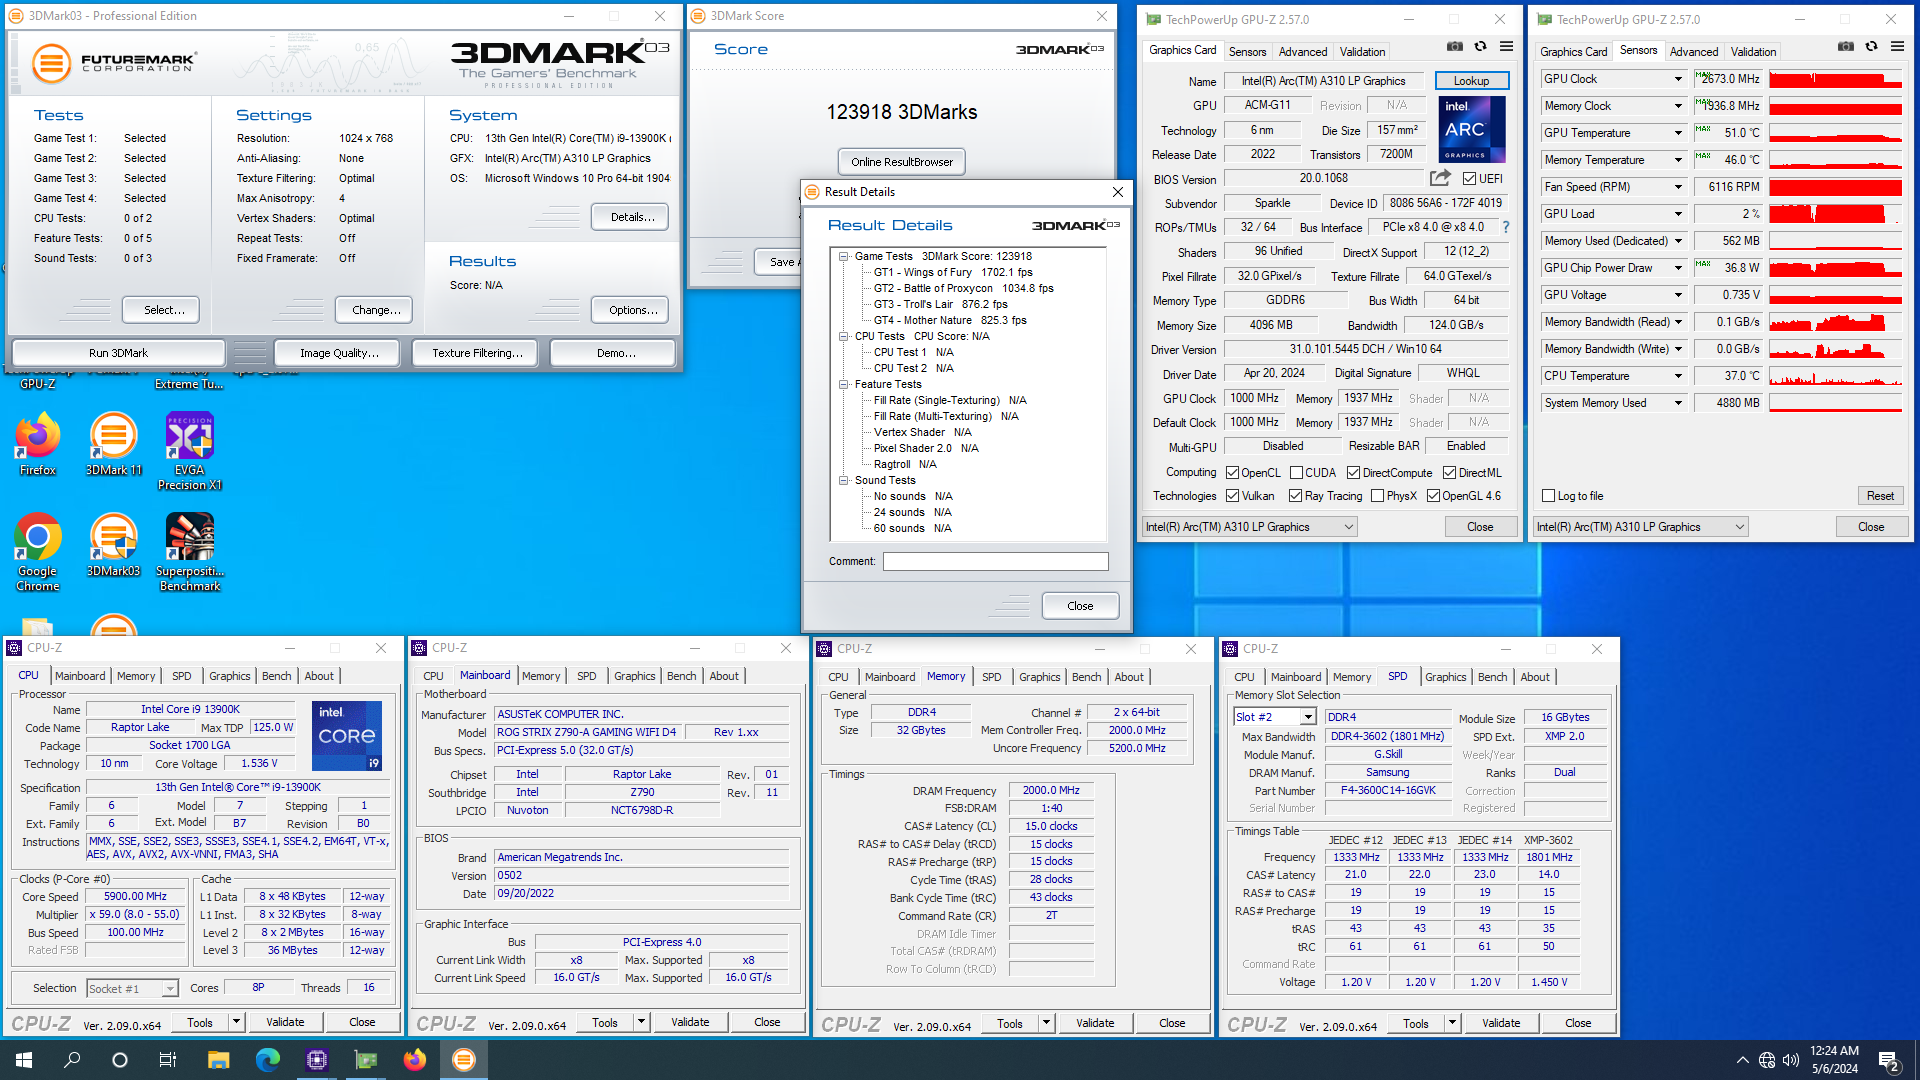Open the Bench tab in CPU-Z Memory window
The height and width of the screenshot is (1080, 1920).
coord(1087,677)
